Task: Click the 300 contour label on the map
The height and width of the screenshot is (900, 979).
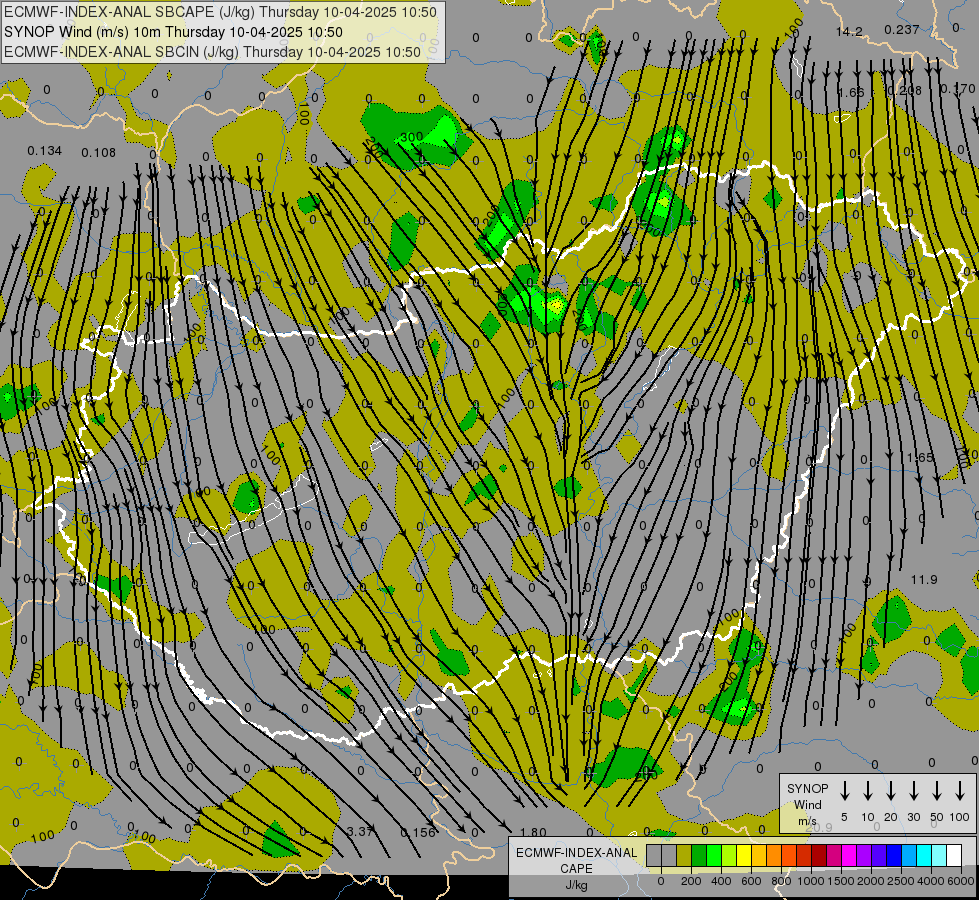Action: click(412, 137)
